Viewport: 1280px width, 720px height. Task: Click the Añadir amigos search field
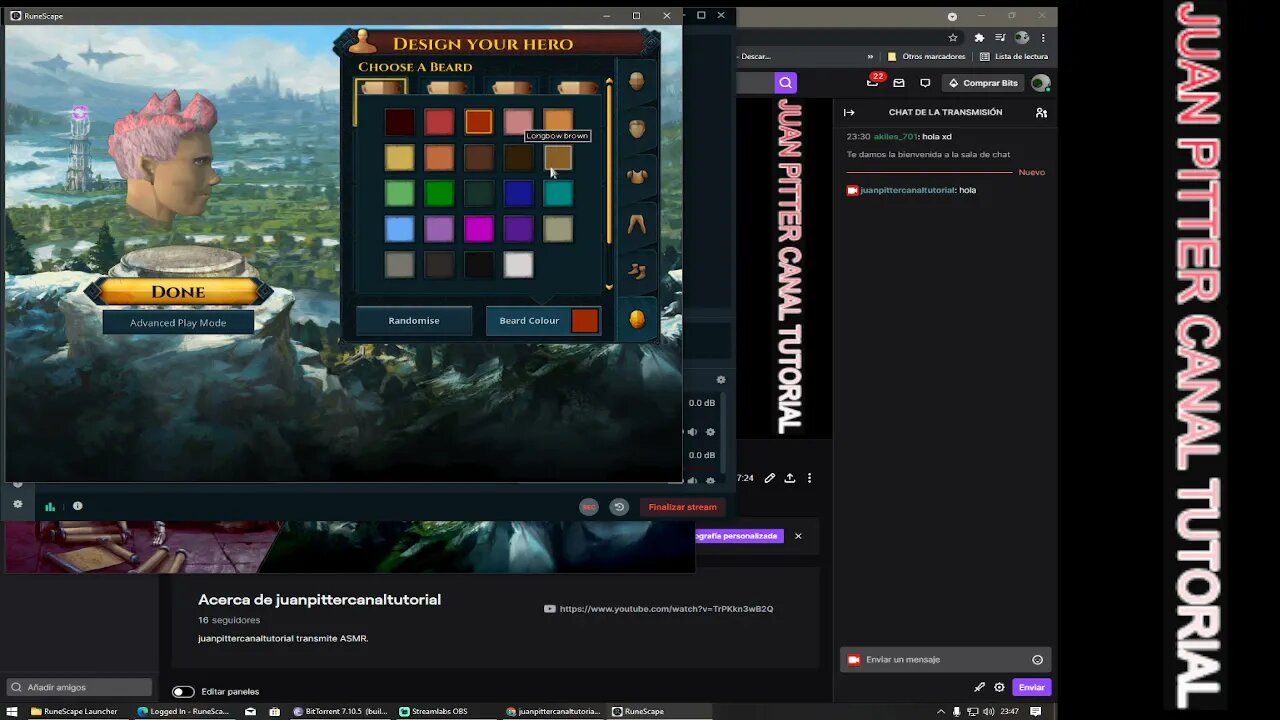[x=79, y=687]
